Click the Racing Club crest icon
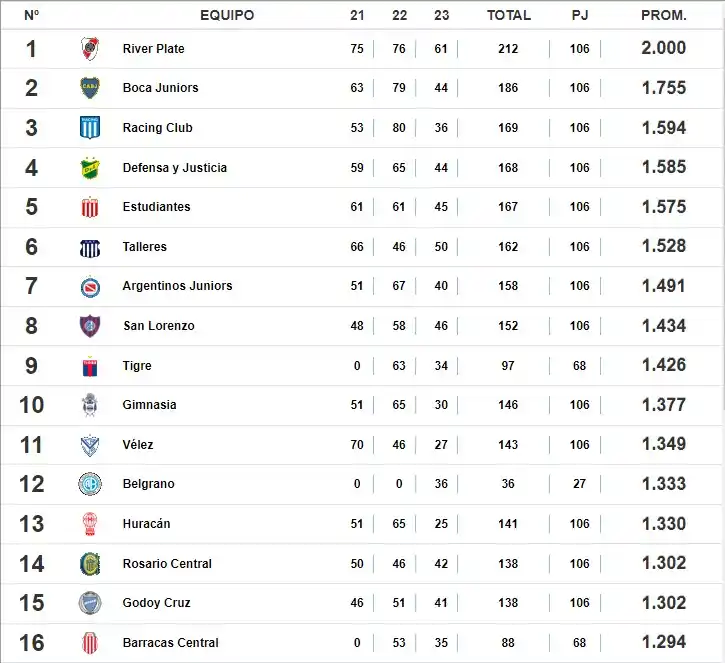The image size is (725, 663). pyautogui.click(x=90, y=128)
